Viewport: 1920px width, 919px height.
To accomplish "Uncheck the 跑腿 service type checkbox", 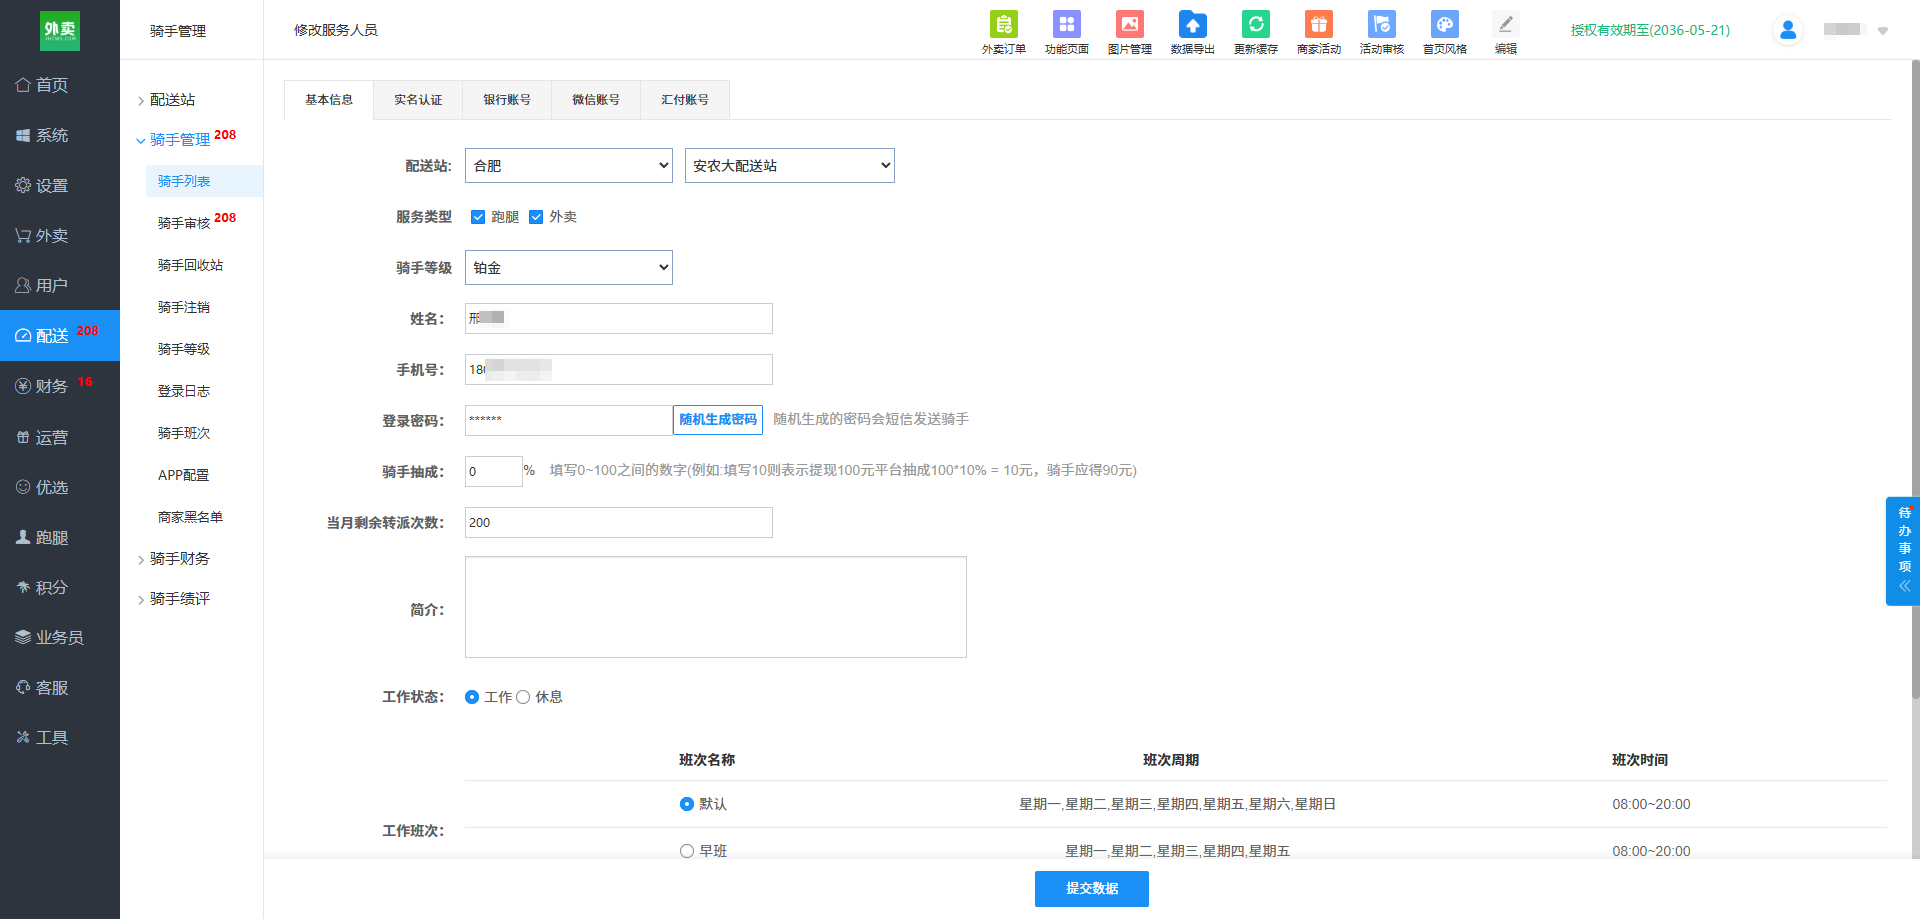I will (x=478, y=217).
